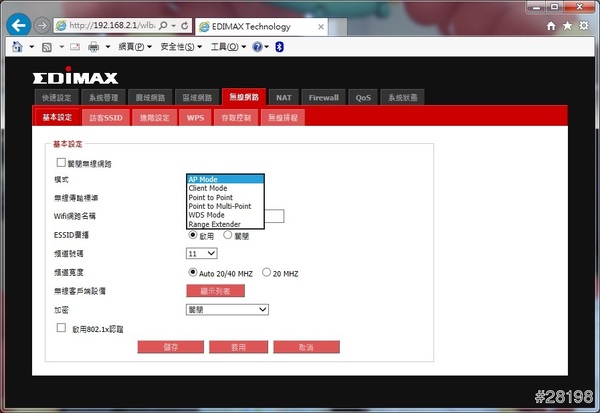Image resolution: width=600 pixels, height=413 pixels.
Task: Click the 取消 cancel button
Action: click(x=307, y=347)
